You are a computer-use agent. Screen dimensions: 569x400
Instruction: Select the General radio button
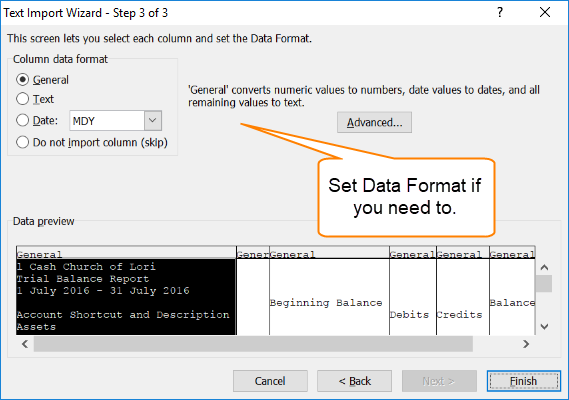22,80
